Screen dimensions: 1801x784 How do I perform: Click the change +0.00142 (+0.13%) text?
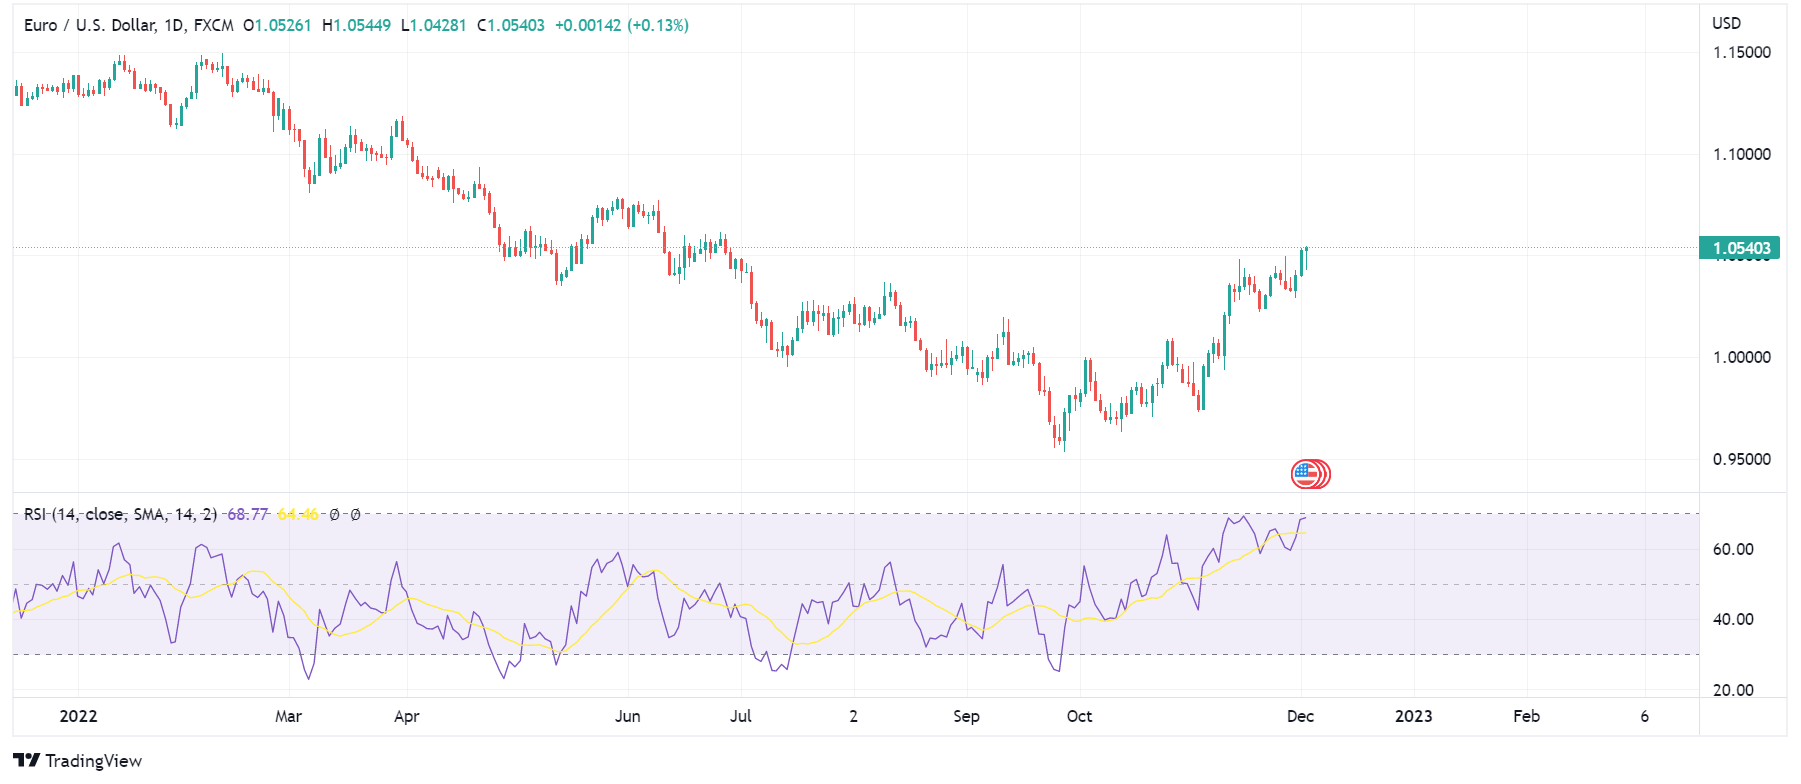622,25
